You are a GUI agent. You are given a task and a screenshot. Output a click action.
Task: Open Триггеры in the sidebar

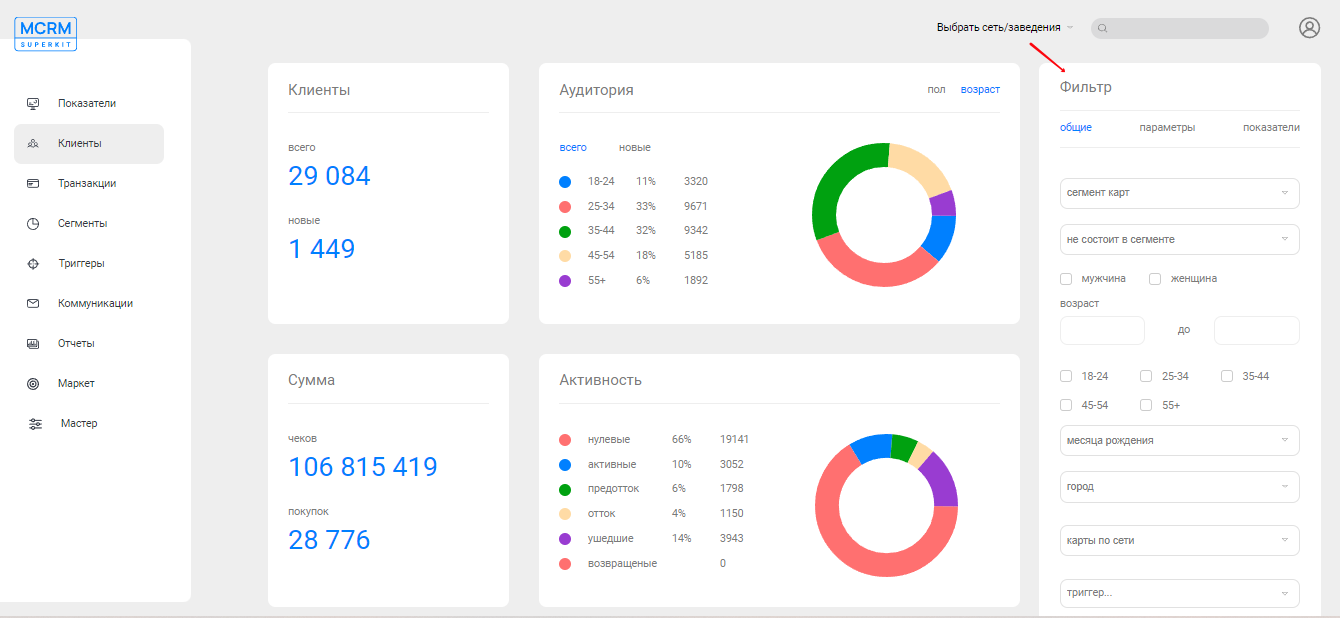click(x=81, y=263)
